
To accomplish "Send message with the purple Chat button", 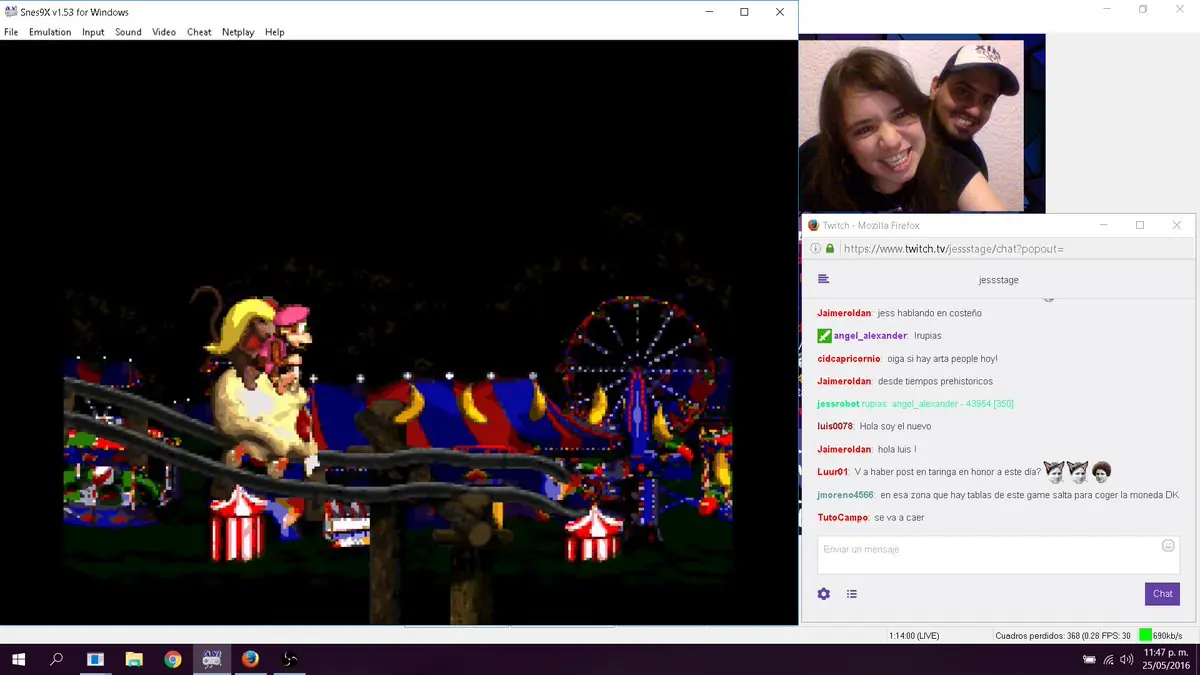I will tap(1162, 594).
